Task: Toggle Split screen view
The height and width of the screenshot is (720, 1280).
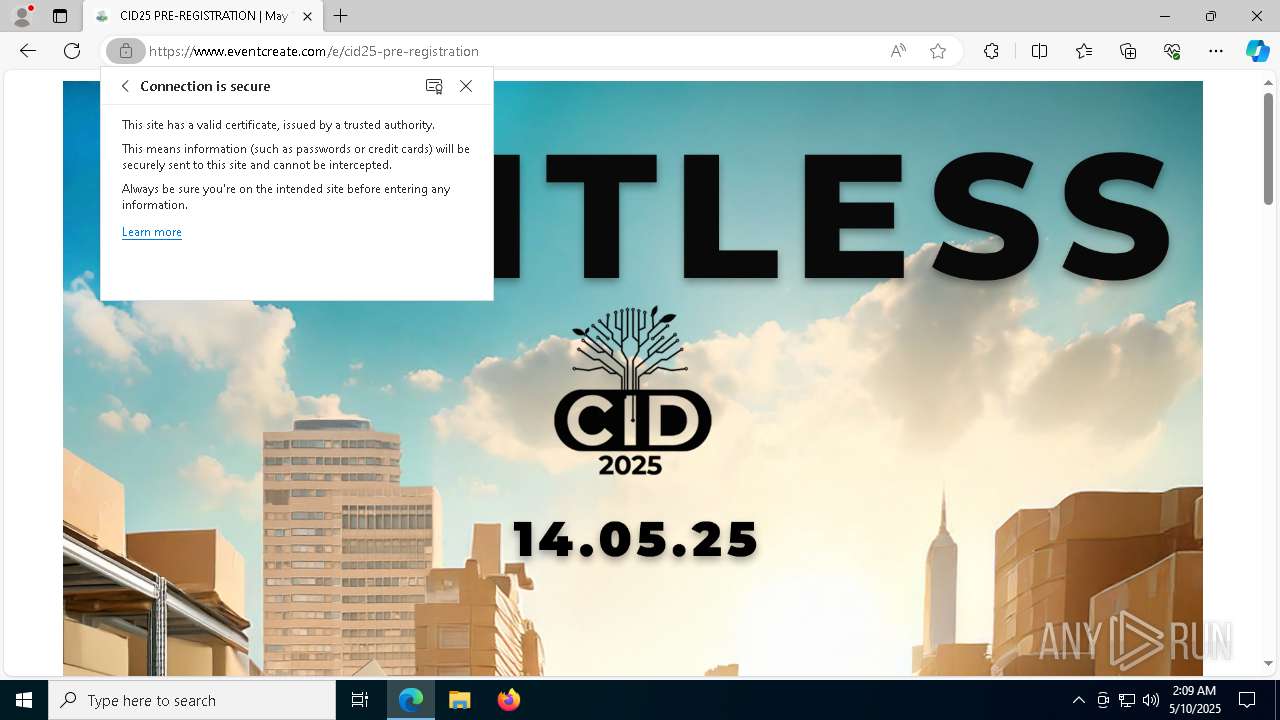Action: 1039,51
